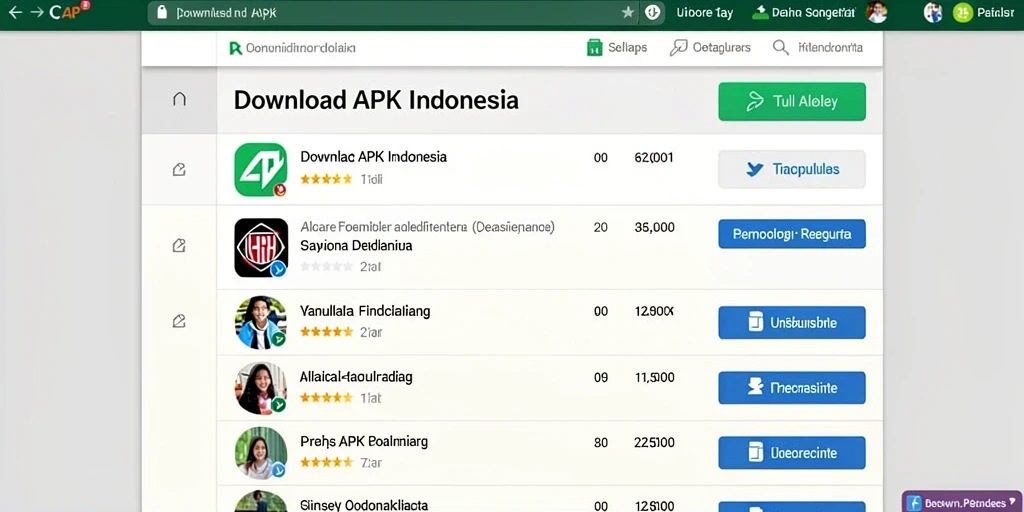Image resolution: width=1024 pixels, height=512 pixels.
Task: Click the '35,000' count text
Action: point(654,227)
